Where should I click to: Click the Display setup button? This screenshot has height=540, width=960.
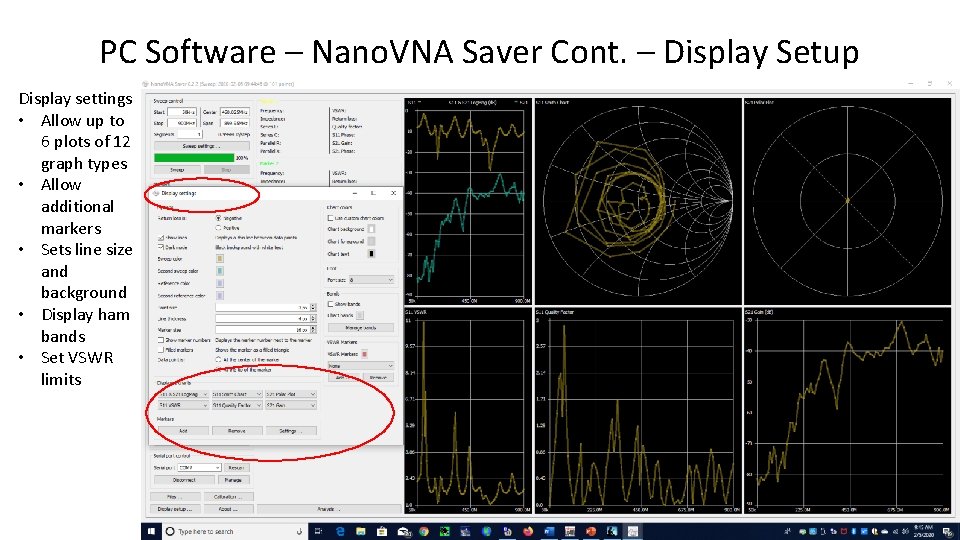pyautogui.click(x=174, y=509)
